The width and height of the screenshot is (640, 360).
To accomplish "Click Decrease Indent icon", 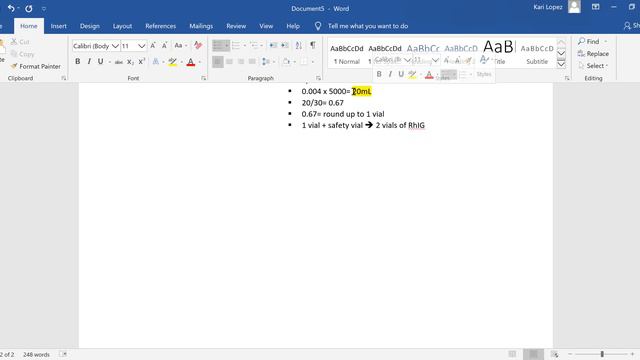I will (273, 46).
